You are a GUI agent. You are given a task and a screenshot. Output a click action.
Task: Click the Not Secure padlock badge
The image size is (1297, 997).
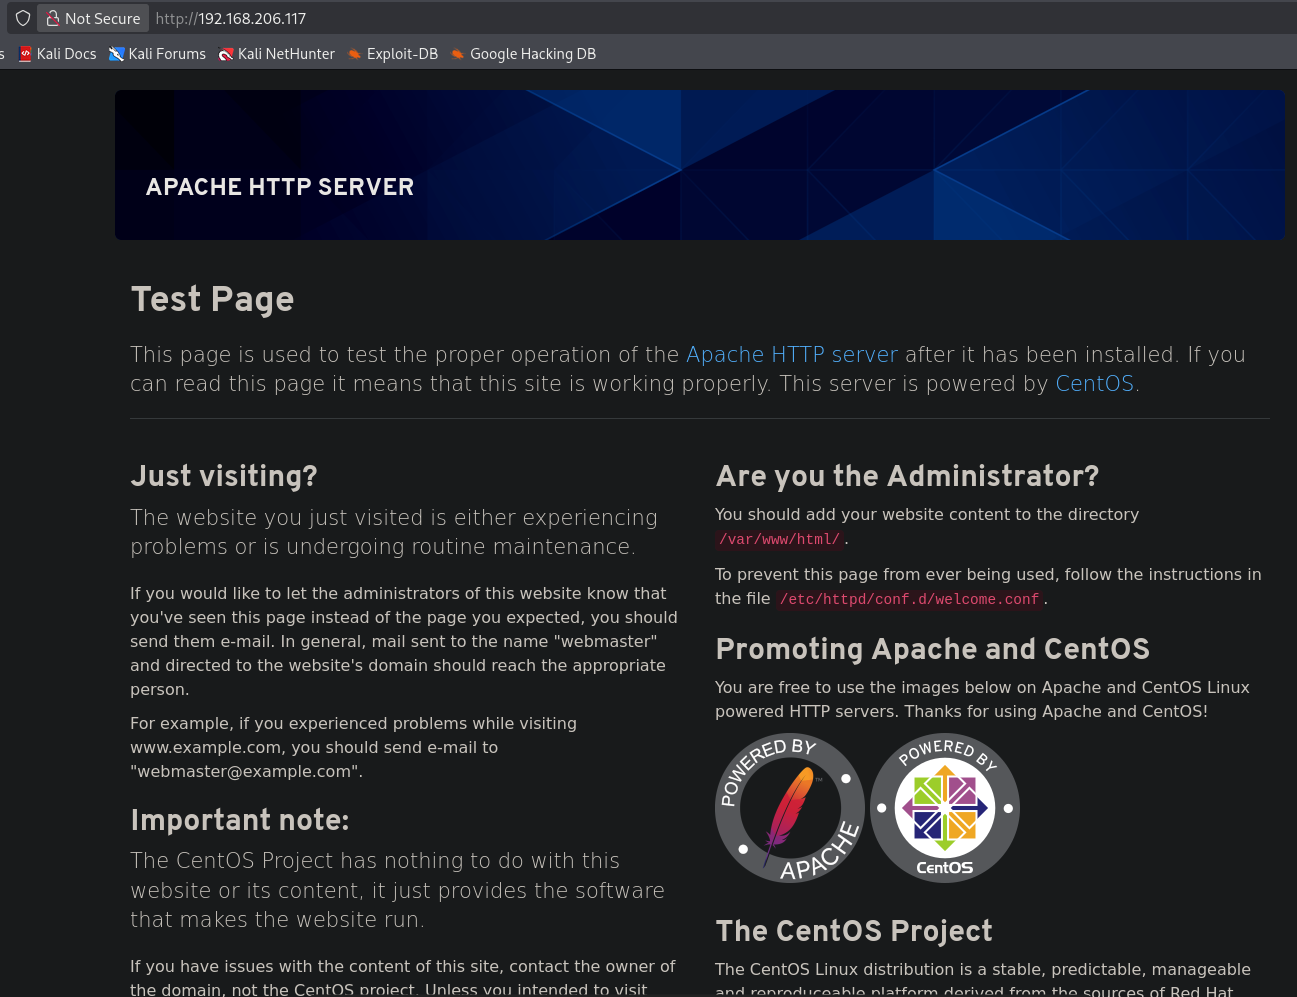coord(93,18)
